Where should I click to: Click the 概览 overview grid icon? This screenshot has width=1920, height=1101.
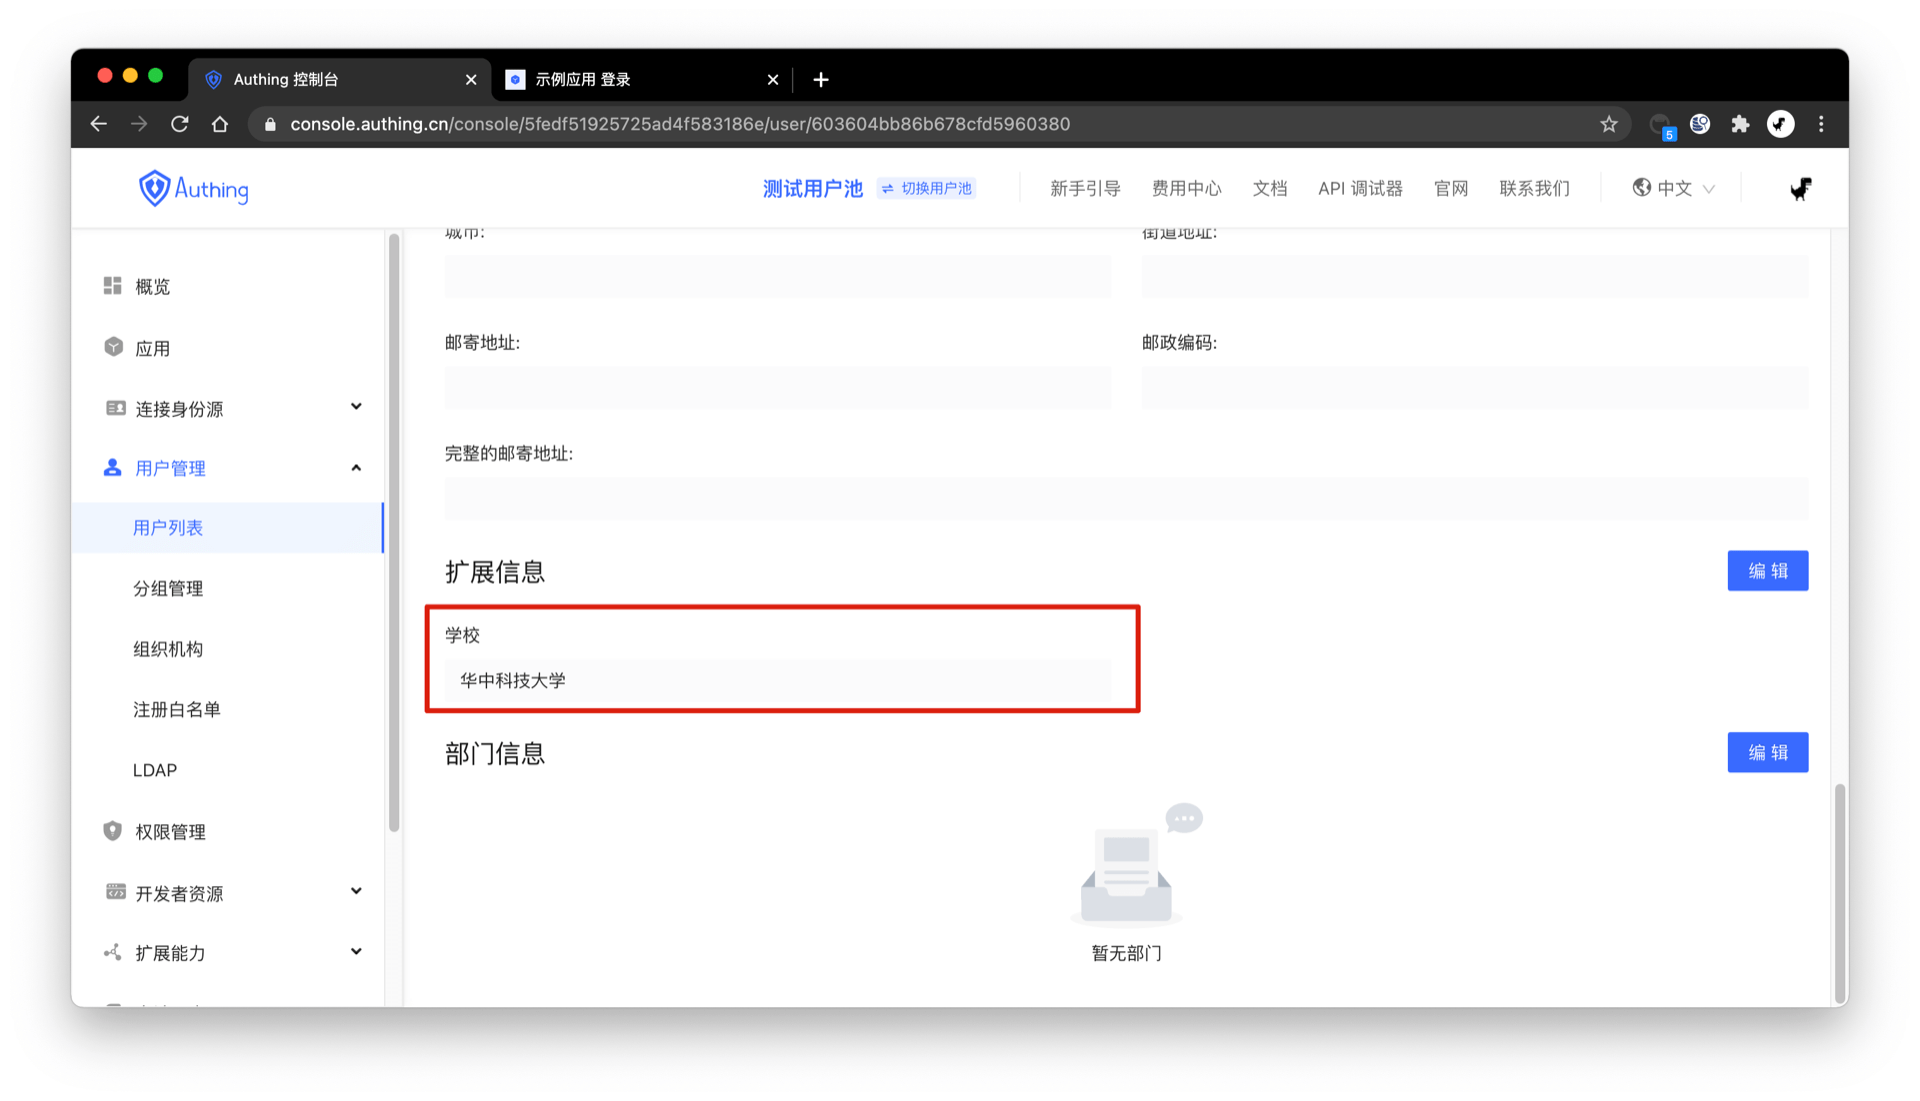click(112, 286)
